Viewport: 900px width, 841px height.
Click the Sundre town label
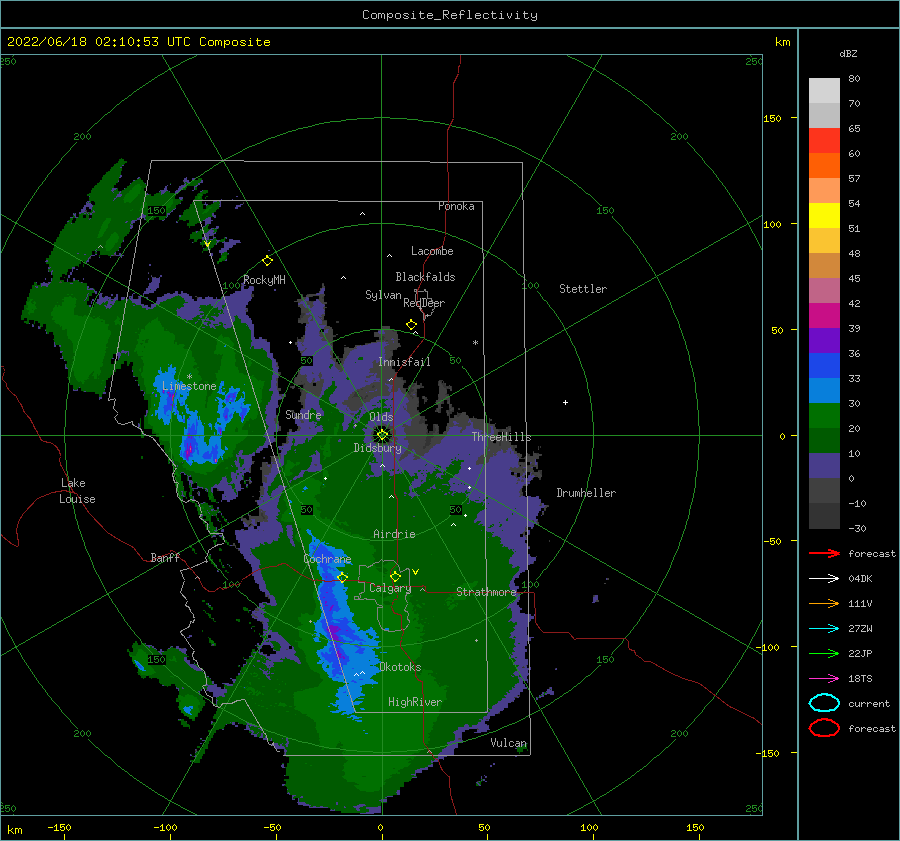[303, 414]
